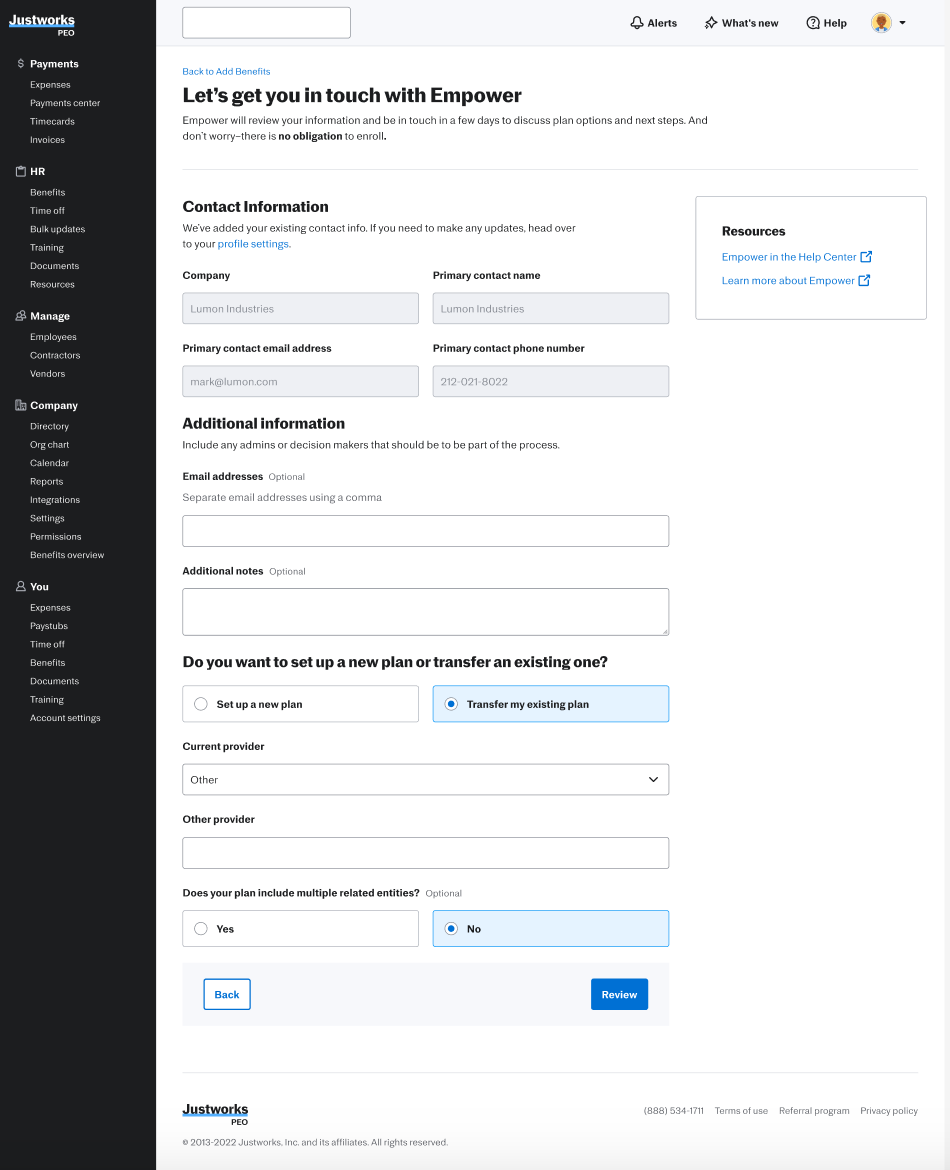Viewport: 950px width, 1170px height.
Task: Click the Primary contact name field
Action: 551,308
